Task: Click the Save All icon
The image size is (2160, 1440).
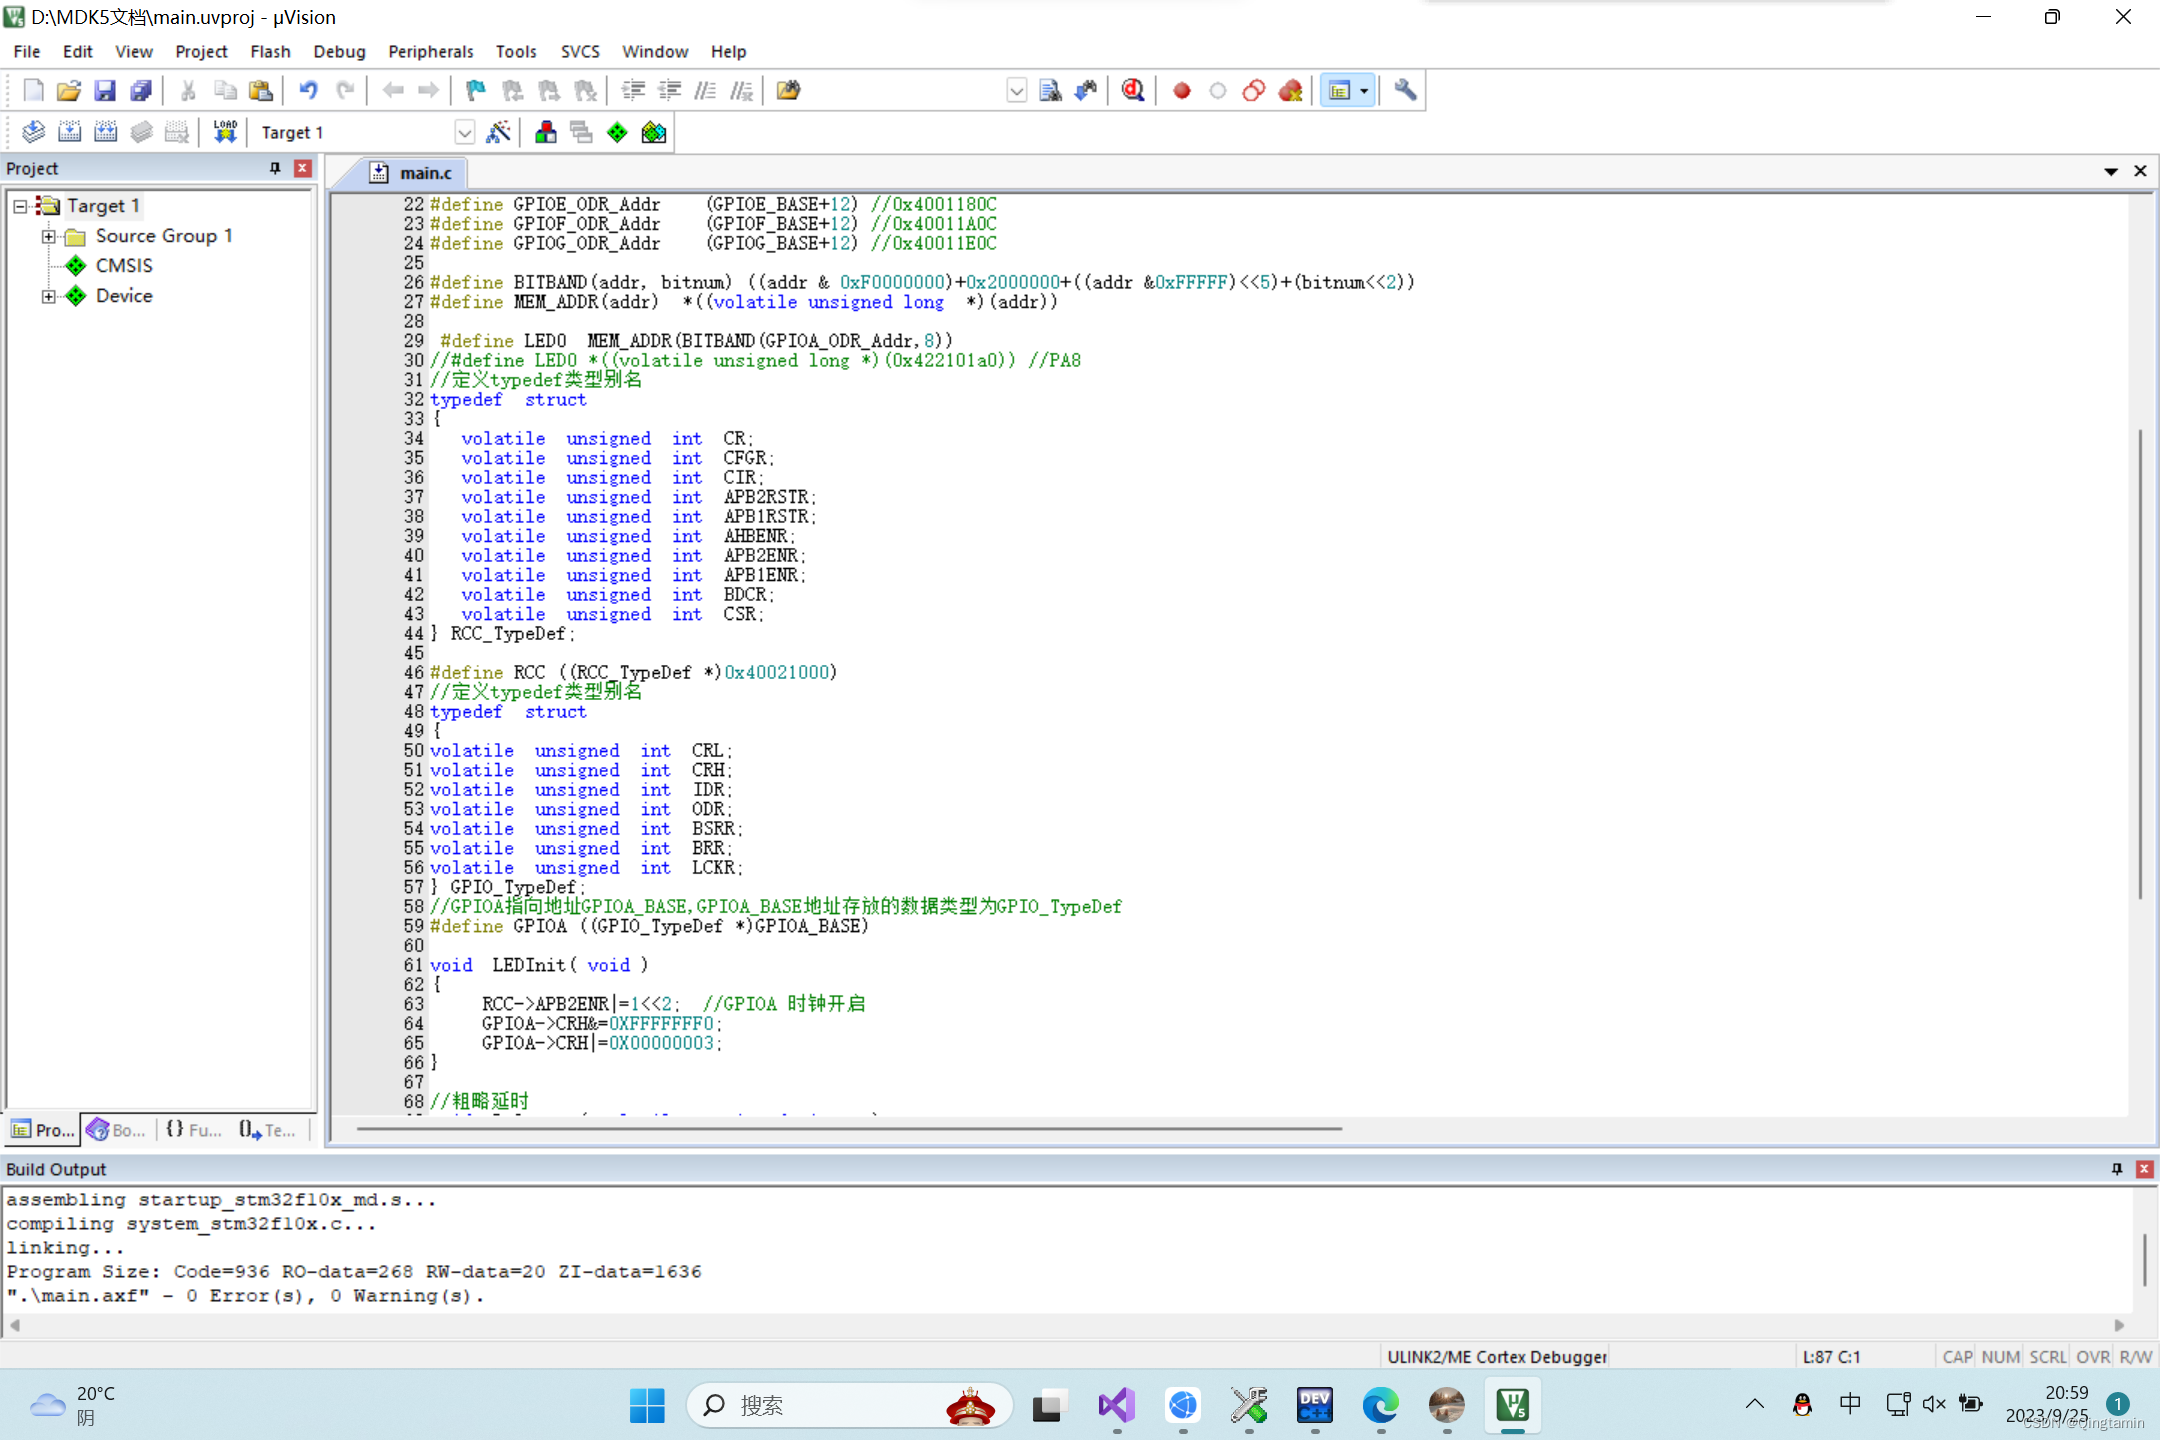Action: [x=141, y=91]
